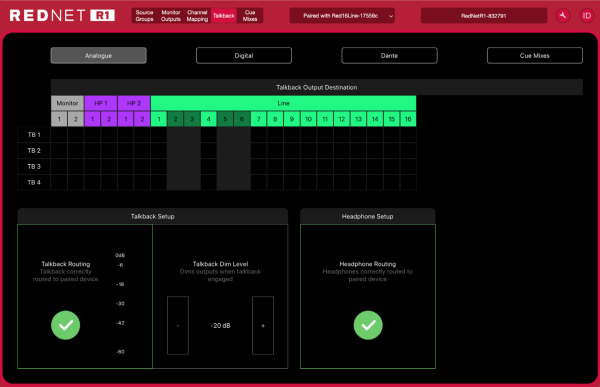Viewport: 600px width, 387px height.
Task: Select Line channel 12 column header
Action: 342,119
